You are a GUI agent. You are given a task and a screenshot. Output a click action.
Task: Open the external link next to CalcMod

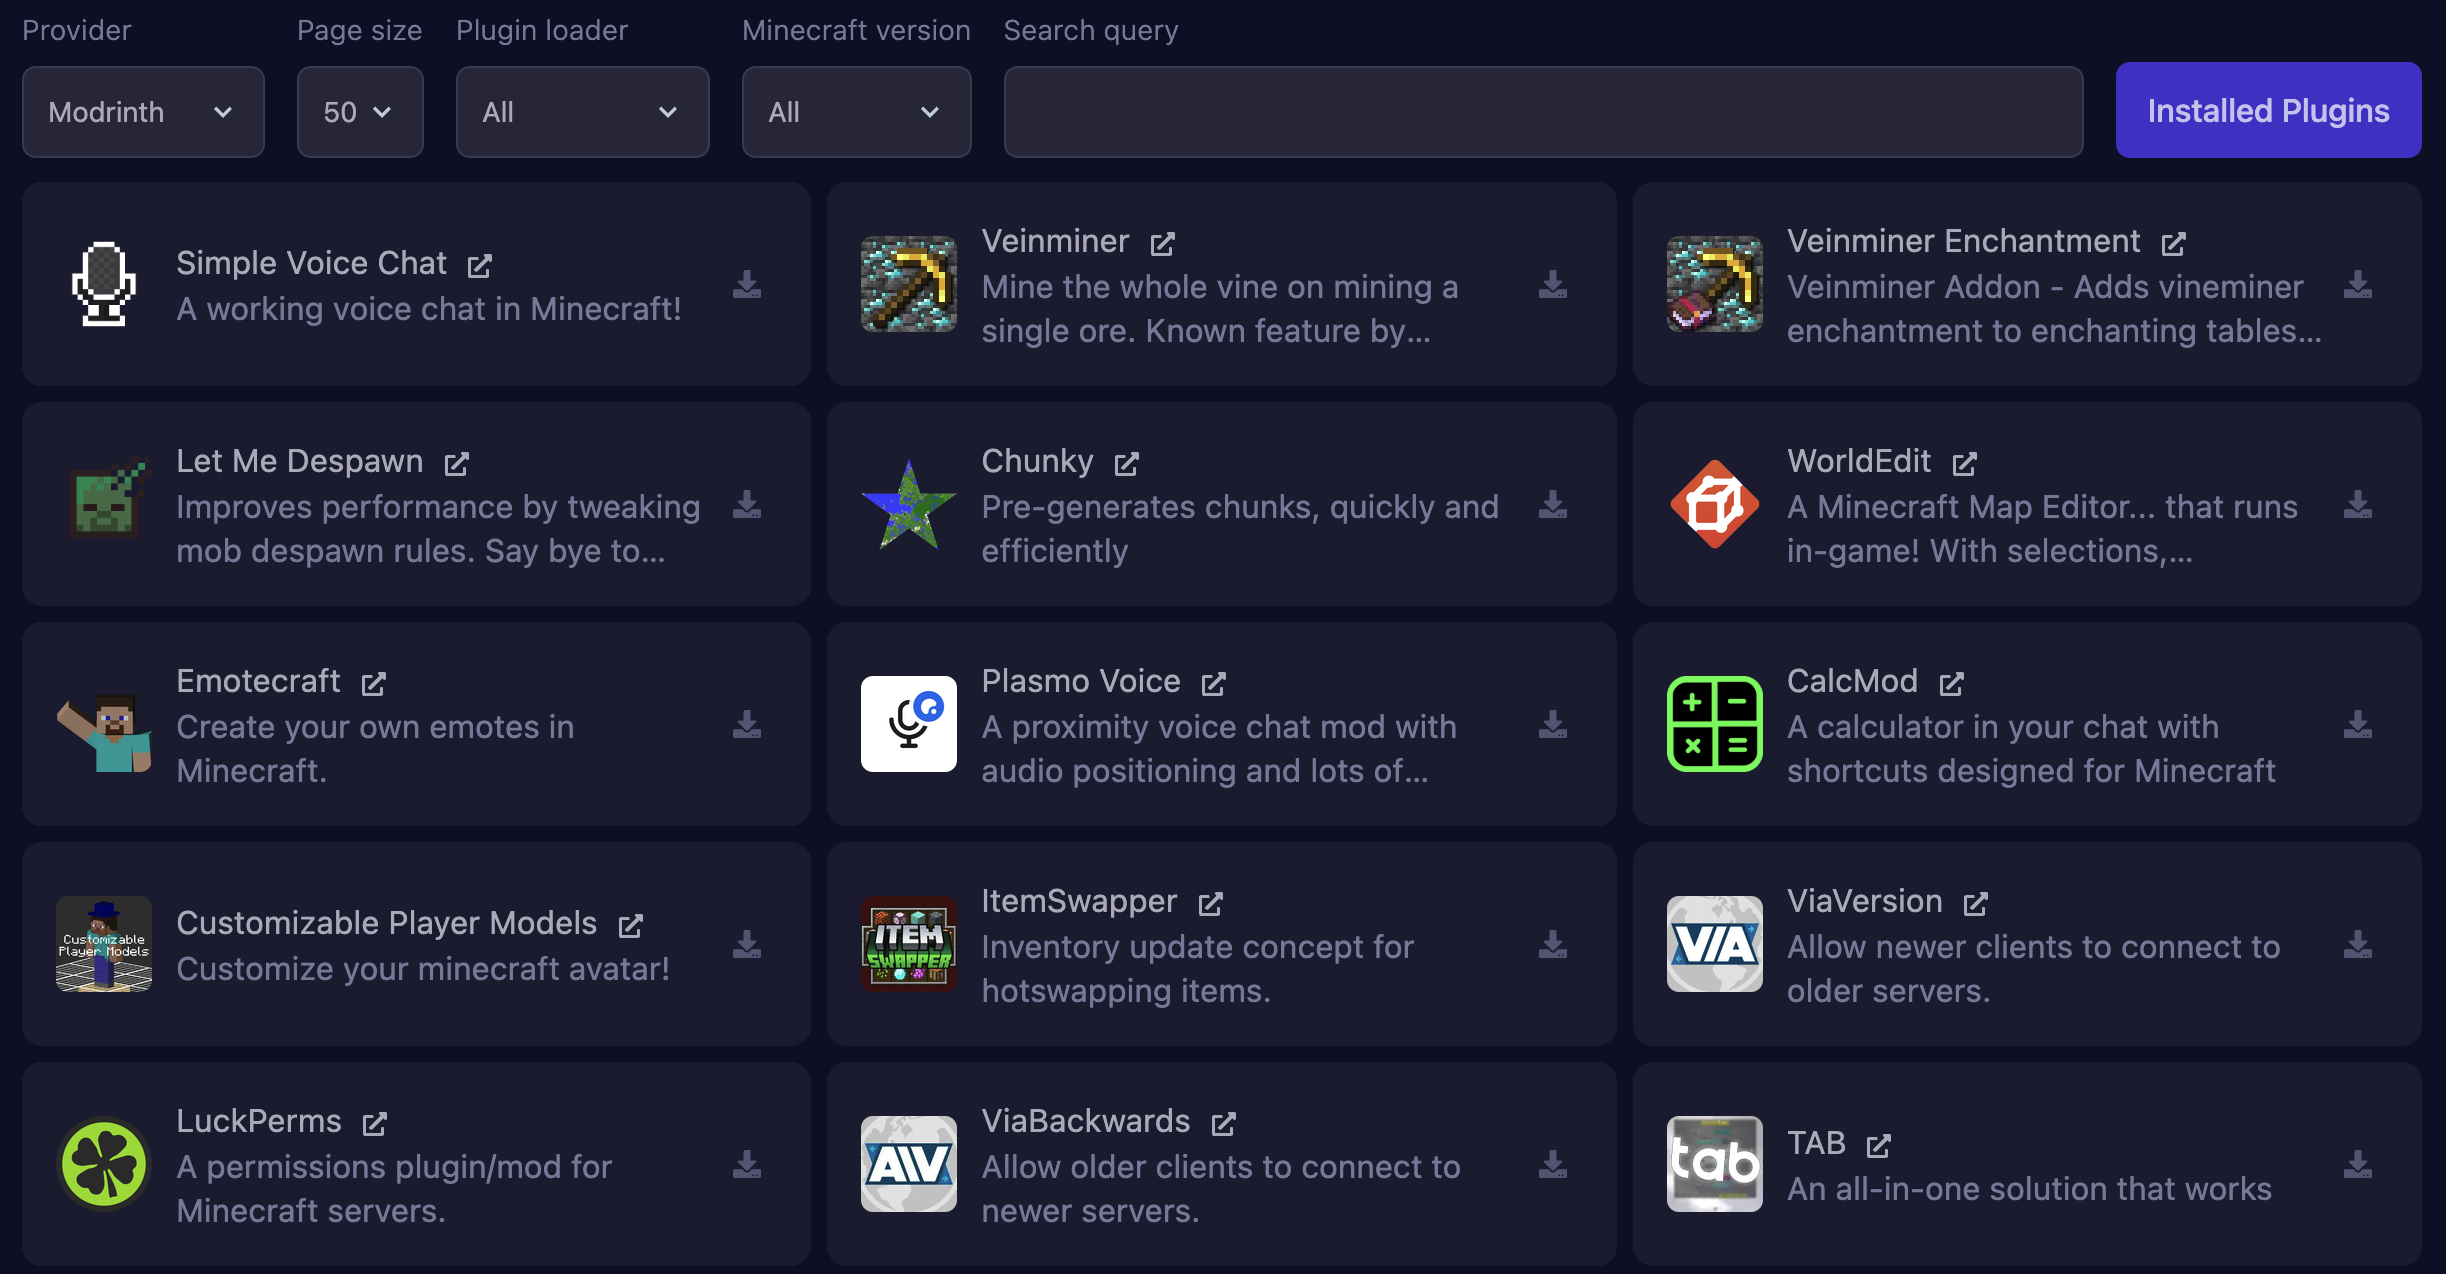coord(1951,683)
